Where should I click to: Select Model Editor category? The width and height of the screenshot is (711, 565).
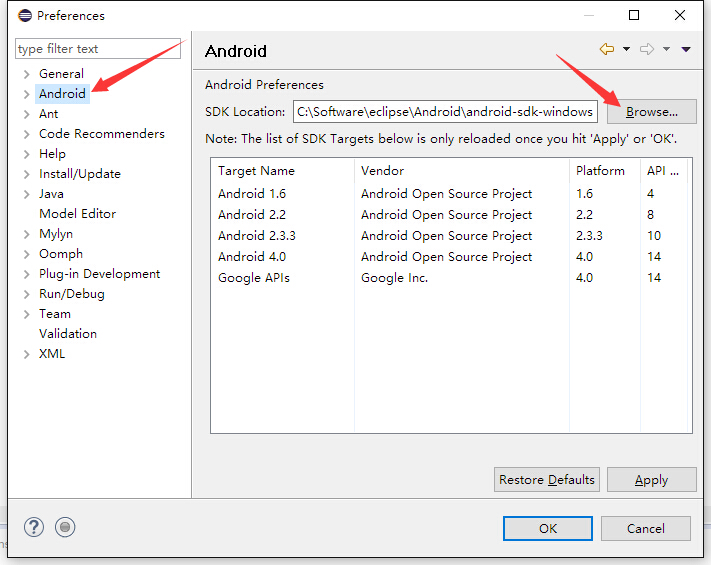(78, 214)
